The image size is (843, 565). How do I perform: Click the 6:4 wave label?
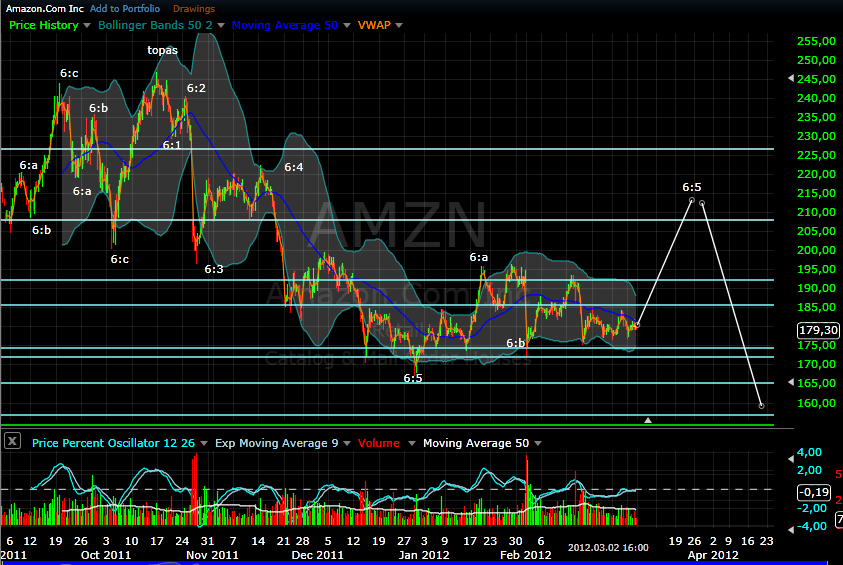point(294,167)
